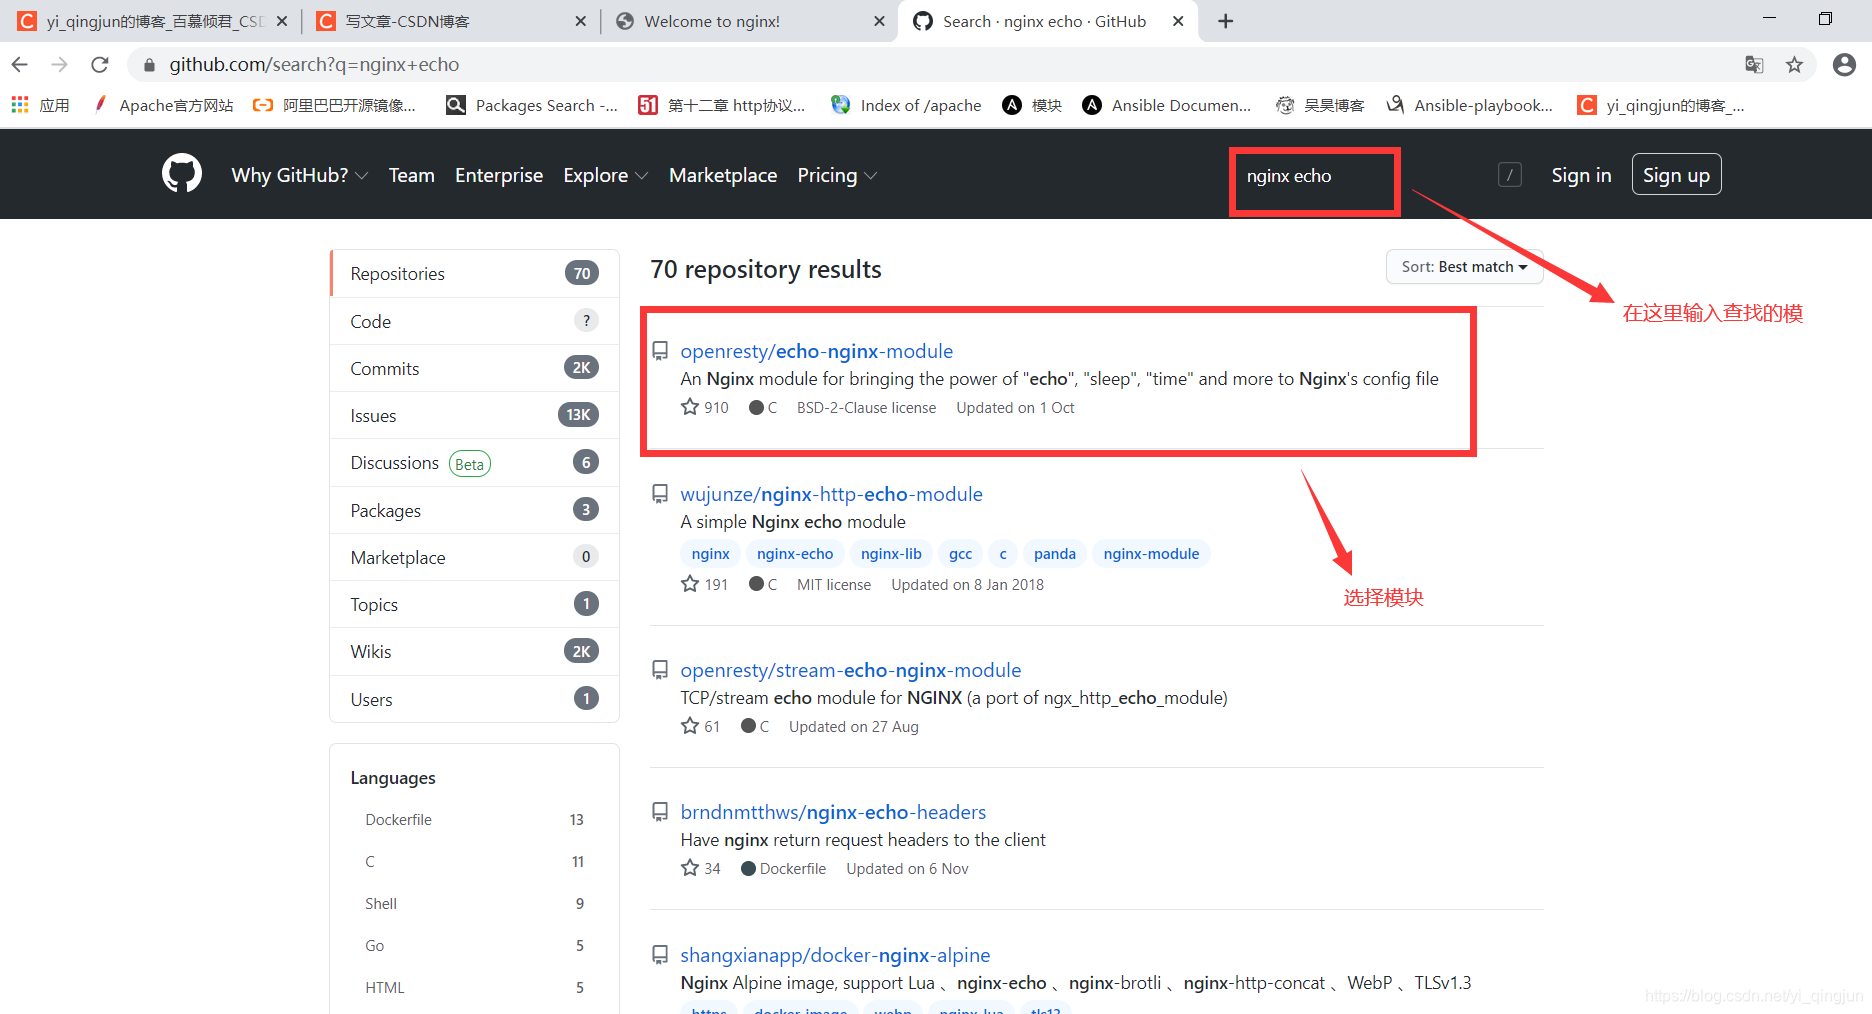Select the Users filter
This screenshot has width=1872, height=1014.
coord(475,699)
